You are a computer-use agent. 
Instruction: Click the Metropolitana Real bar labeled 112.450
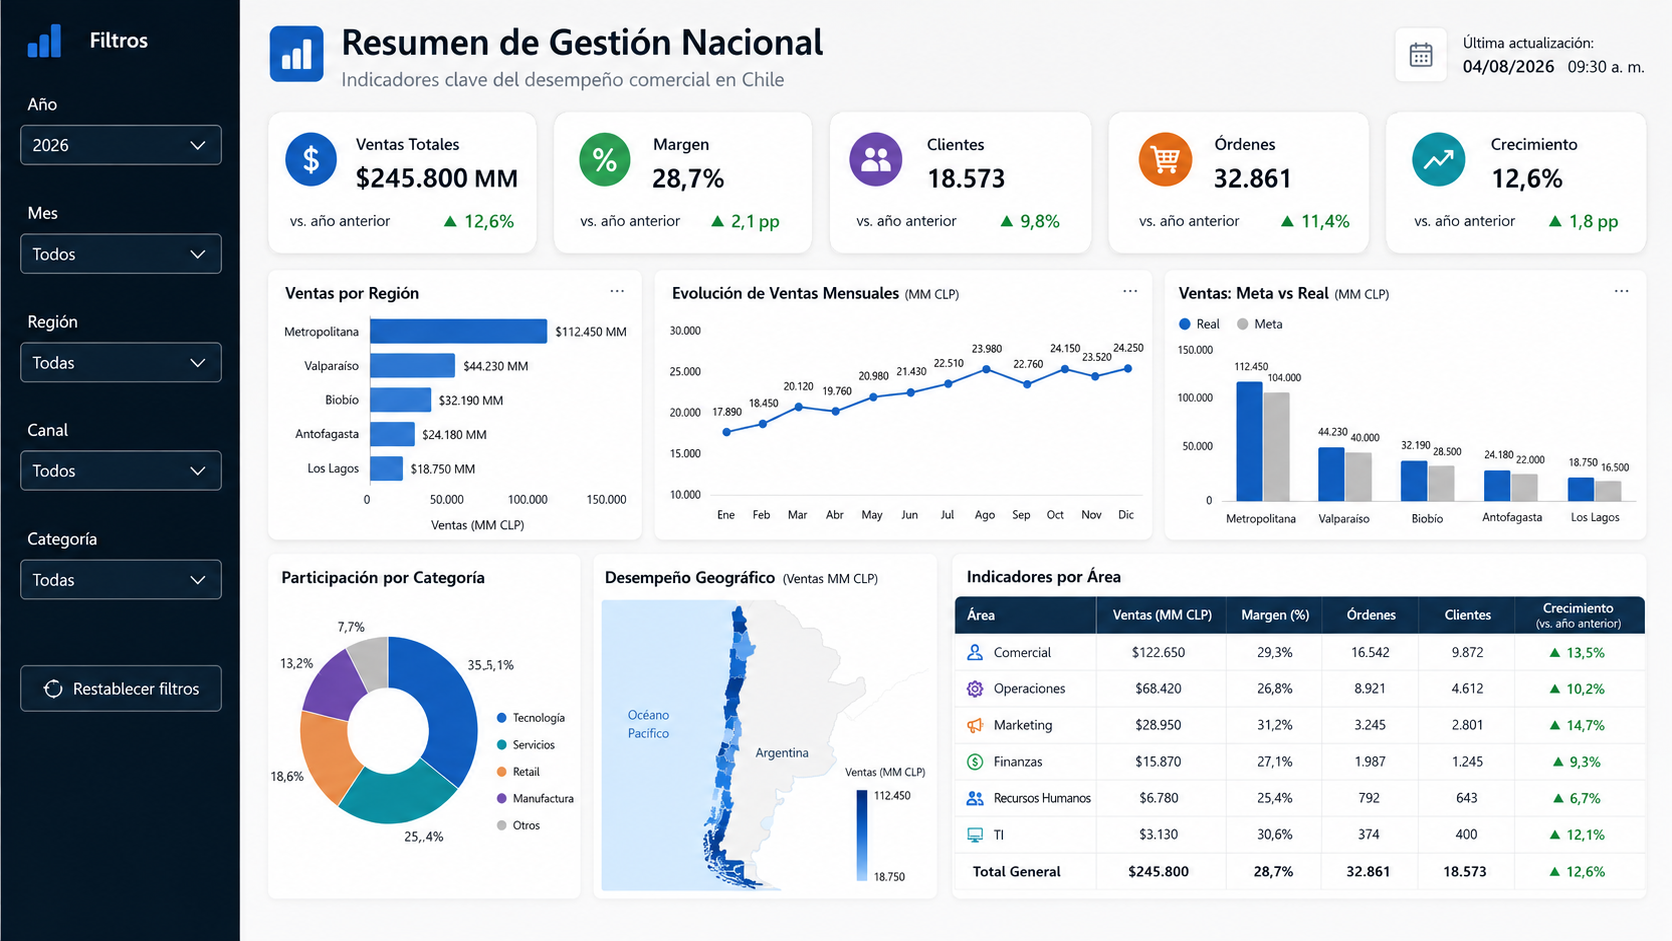pos(1249,441)
